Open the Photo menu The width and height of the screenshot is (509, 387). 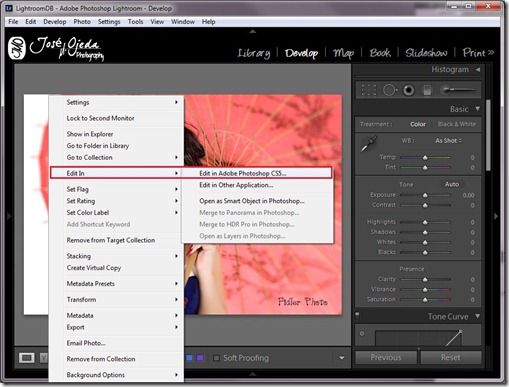pos(82,22)
